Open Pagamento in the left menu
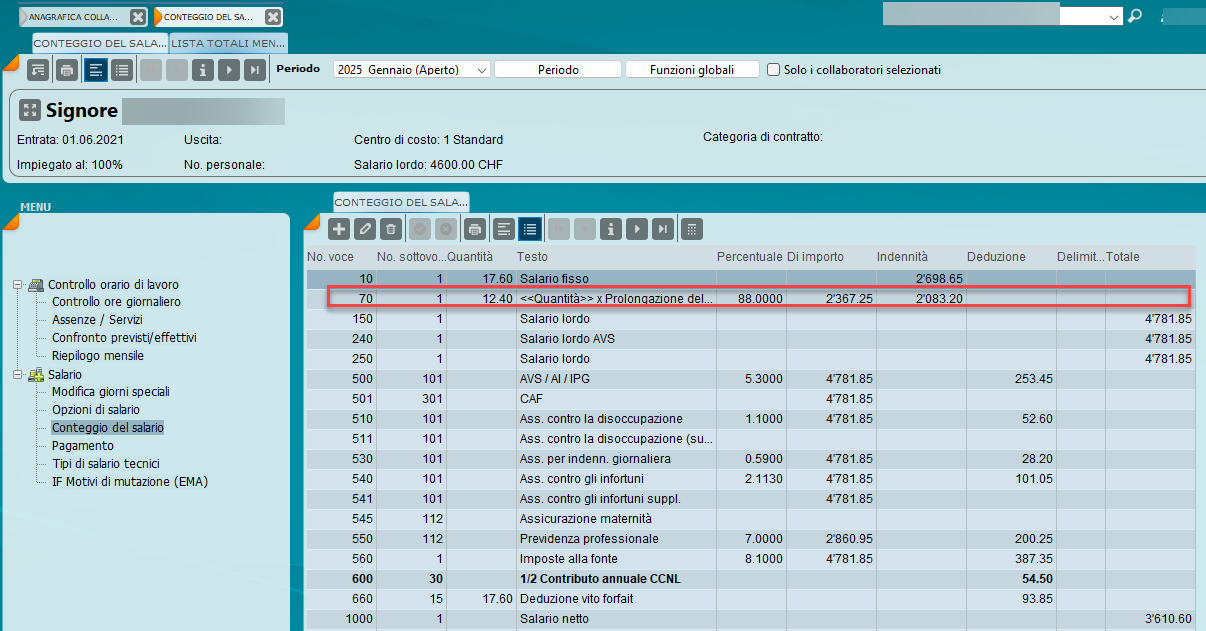Image resolution: width=1206 pixels, height=631 pixels. pos(83,446)
